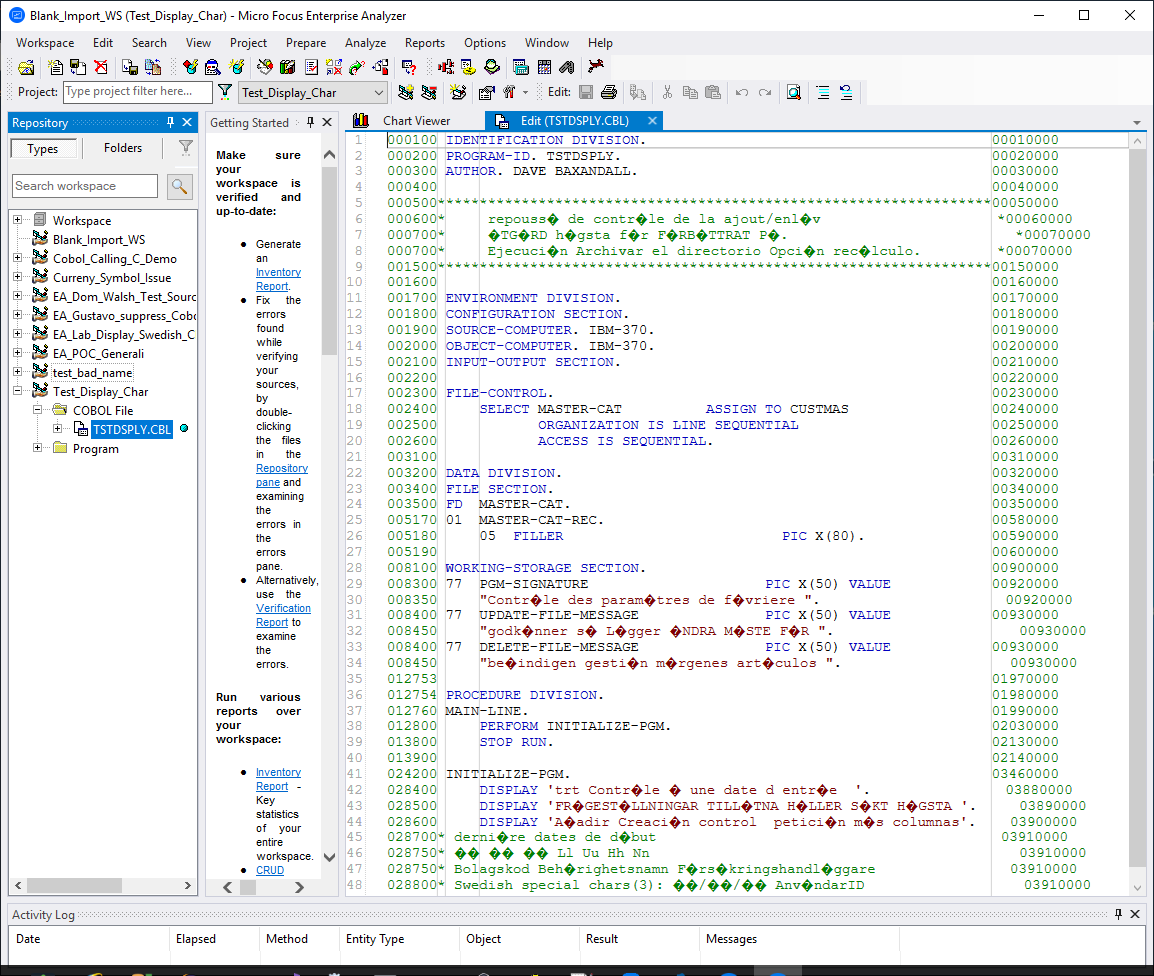
Task: Click the project filter funnel icon
Action: coord(226,92)
